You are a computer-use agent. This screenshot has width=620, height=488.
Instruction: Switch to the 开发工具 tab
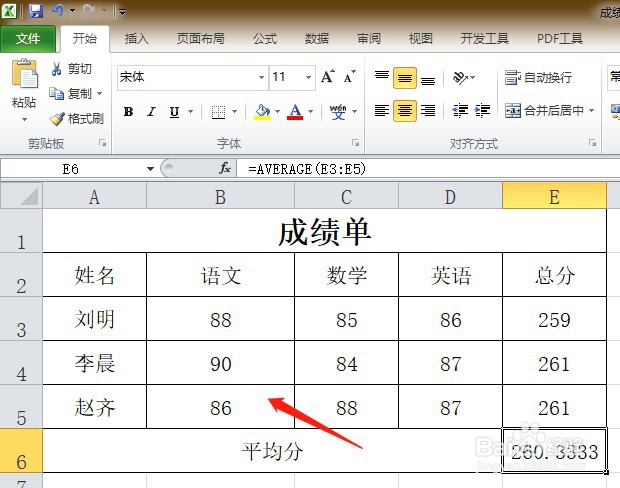pos(484,38)
